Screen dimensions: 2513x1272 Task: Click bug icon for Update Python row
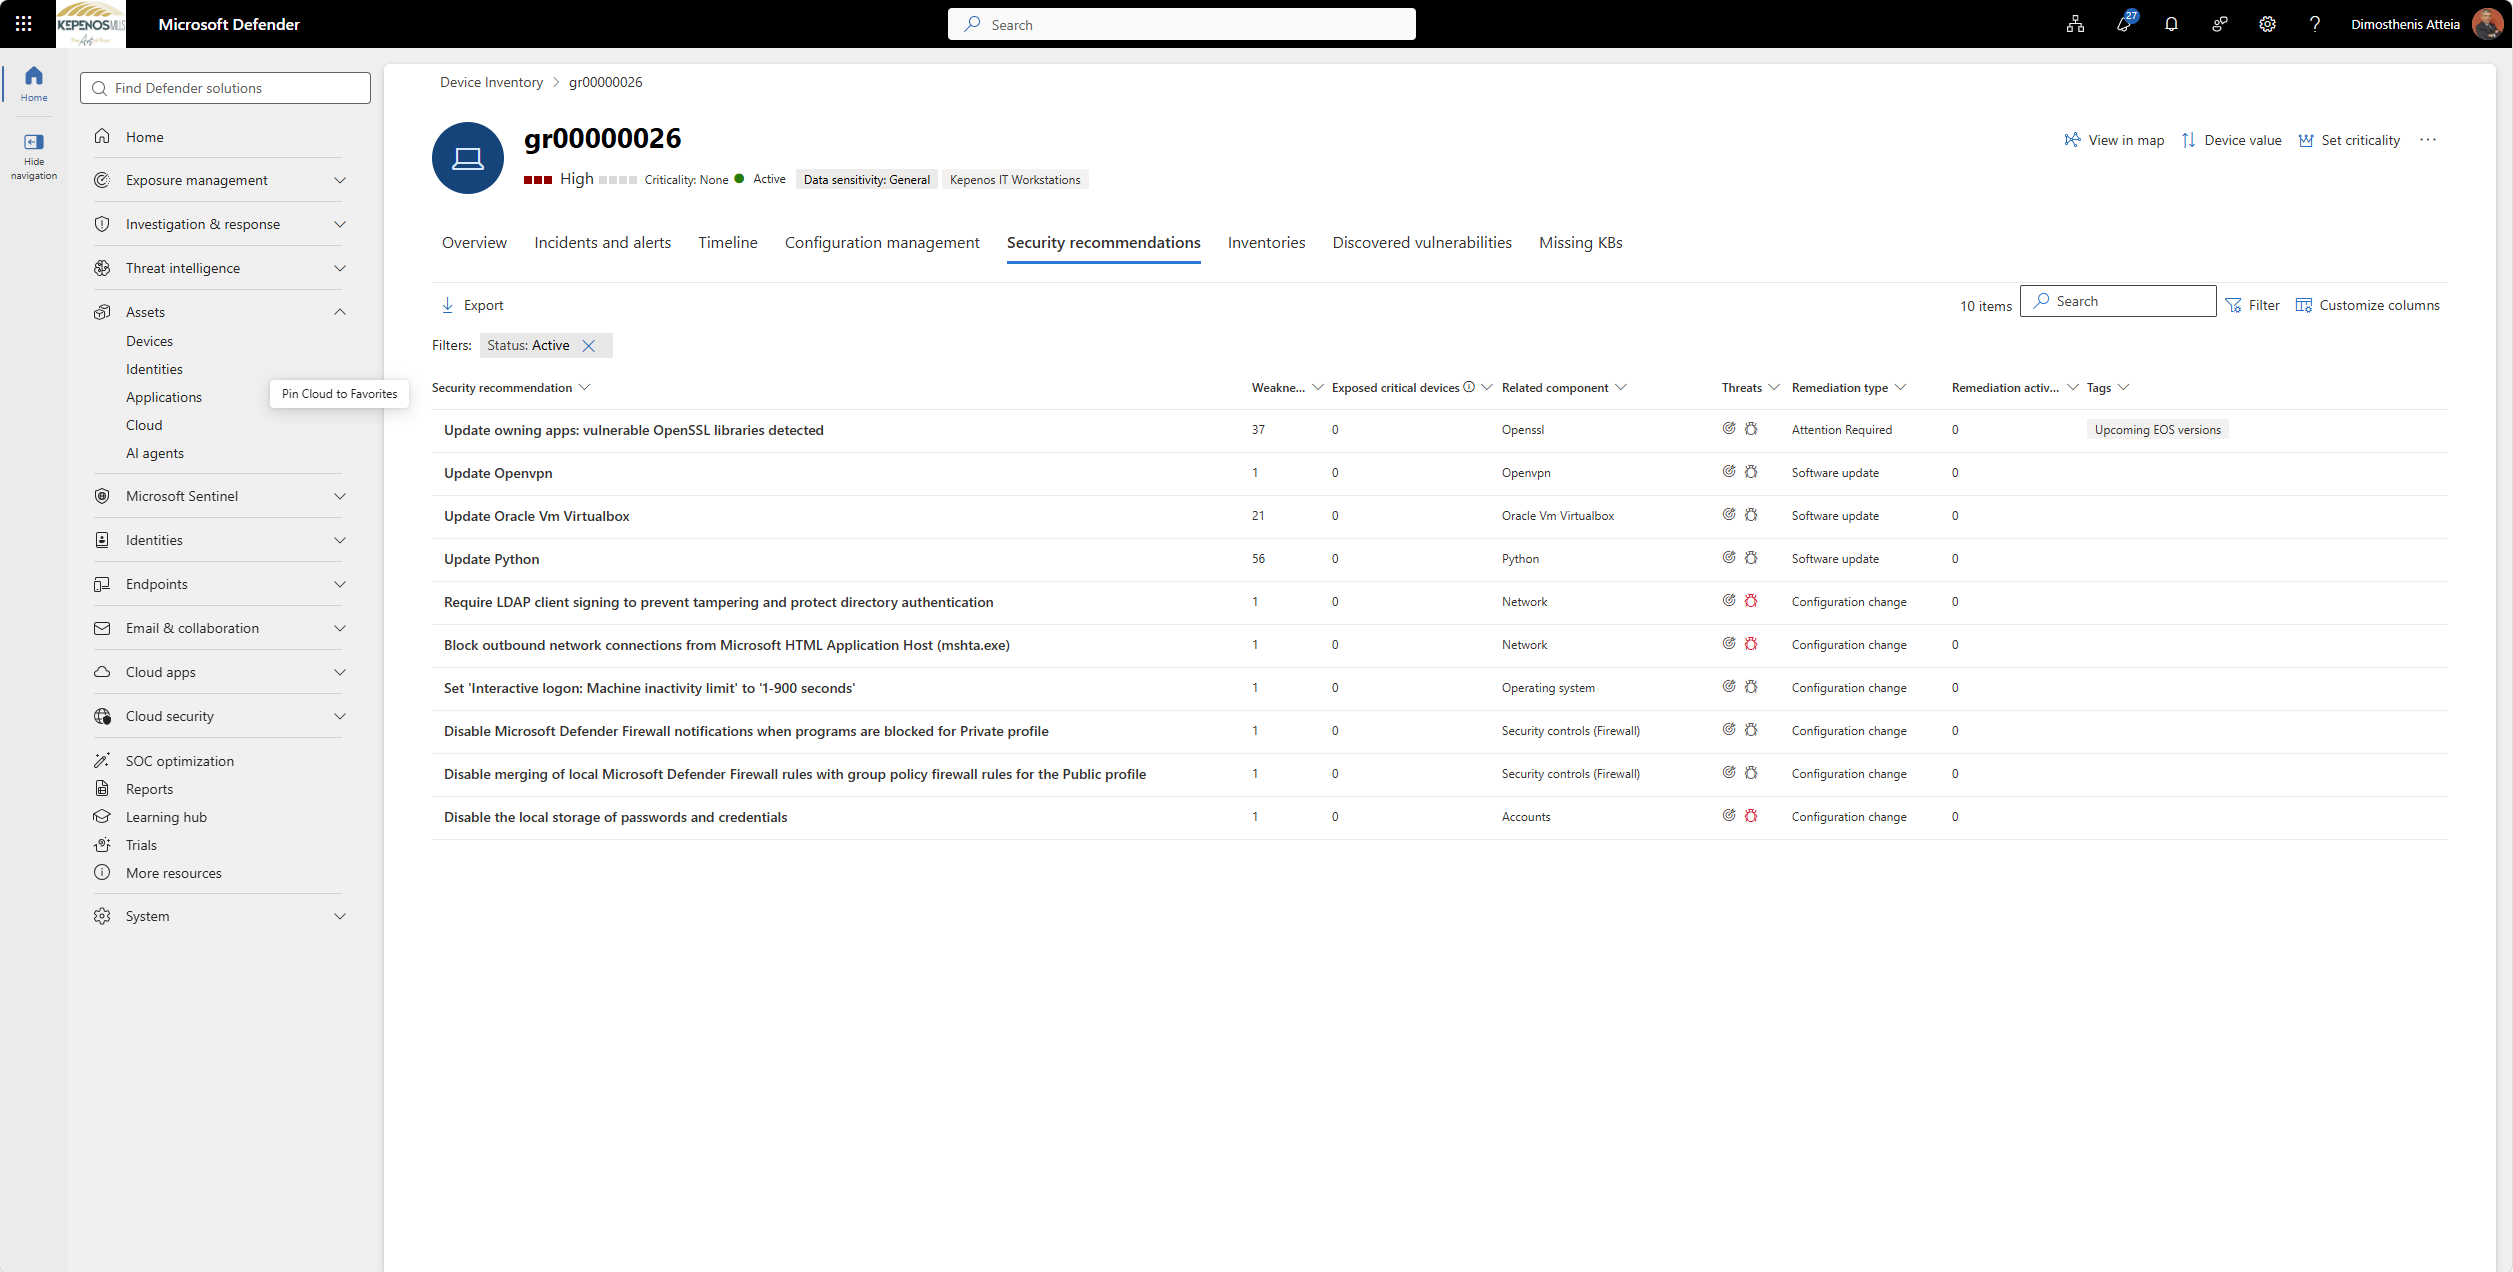(x=1751, y=557)
